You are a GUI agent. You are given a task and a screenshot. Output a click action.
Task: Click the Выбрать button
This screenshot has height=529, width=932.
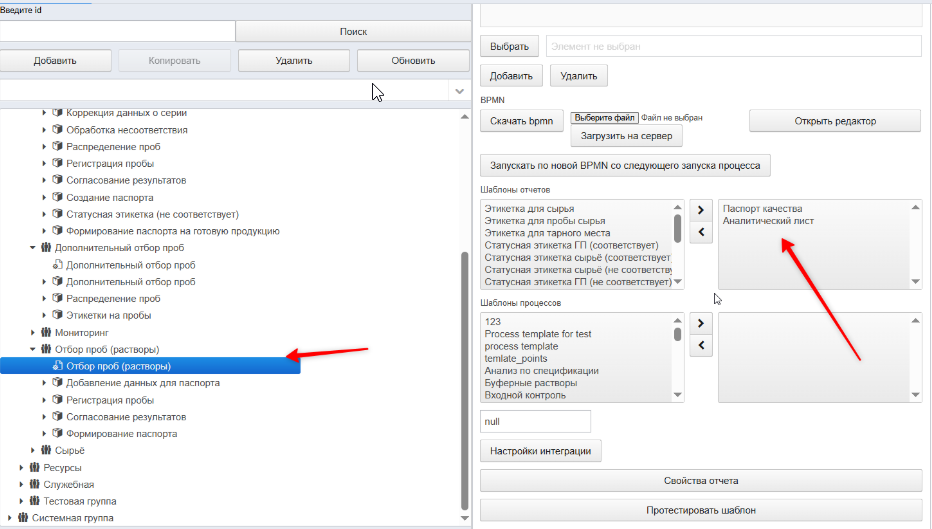point(509,46)
